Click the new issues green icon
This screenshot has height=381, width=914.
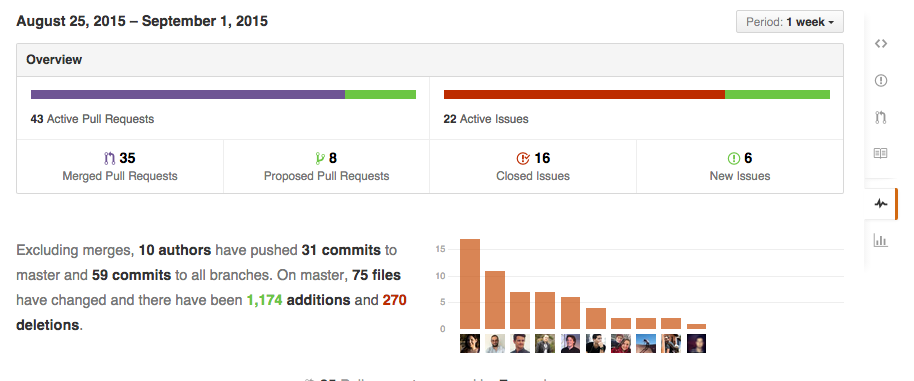coord(733,158)
